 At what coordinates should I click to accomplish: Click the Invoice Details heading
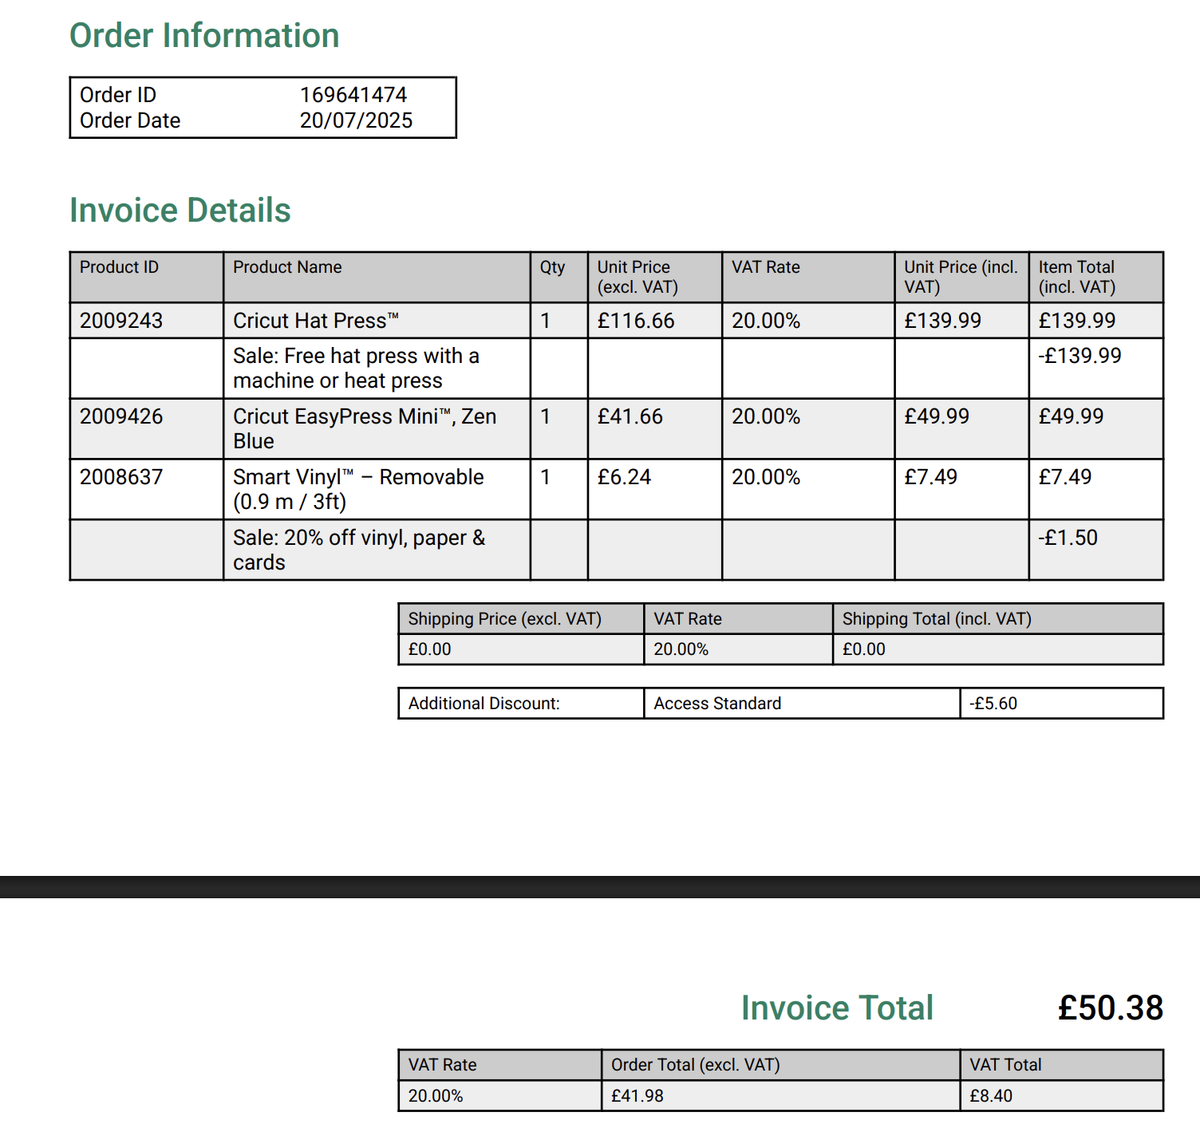180,211
